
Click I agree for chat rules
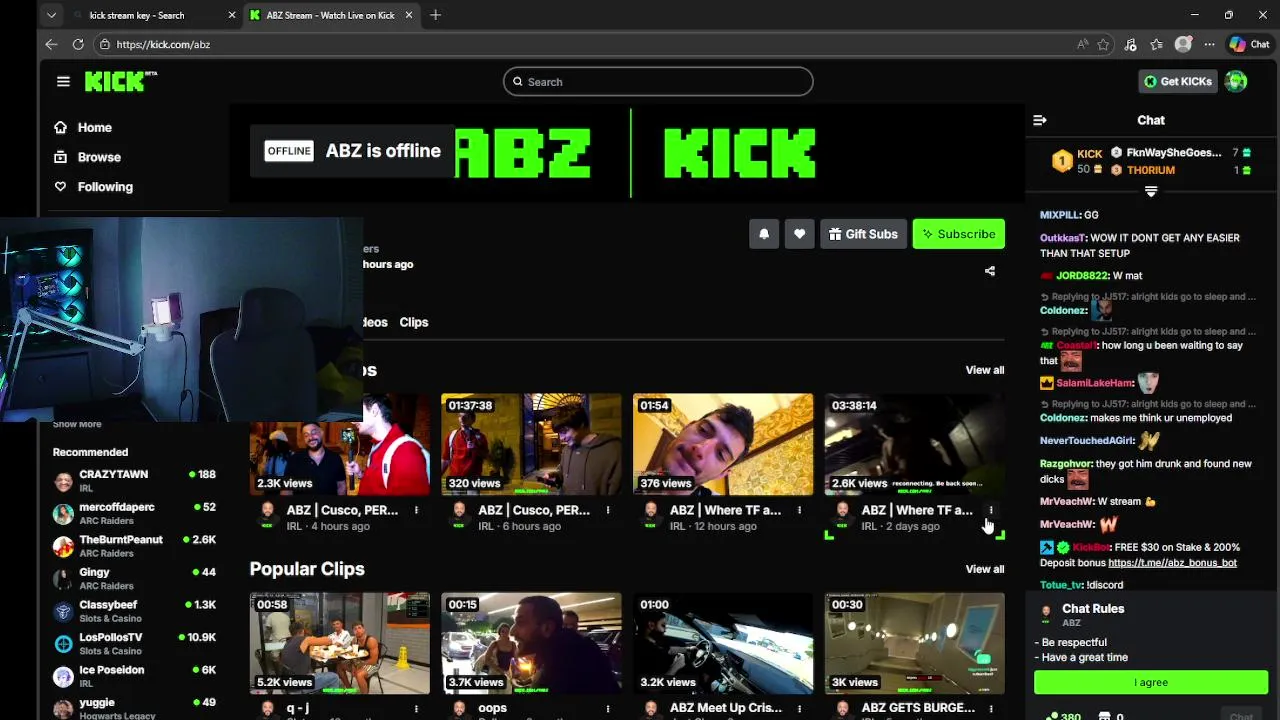[1151, 682]
